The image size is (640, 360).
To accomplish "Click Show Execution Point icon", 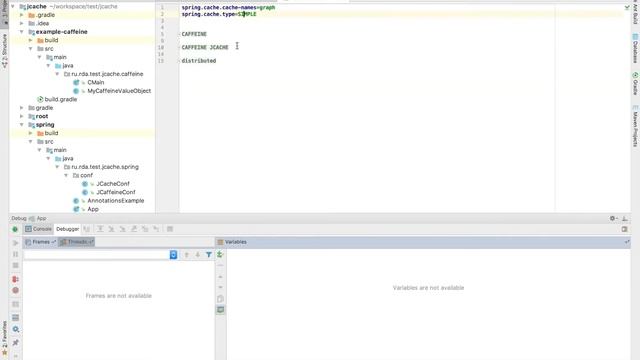I will click(87, 229).
